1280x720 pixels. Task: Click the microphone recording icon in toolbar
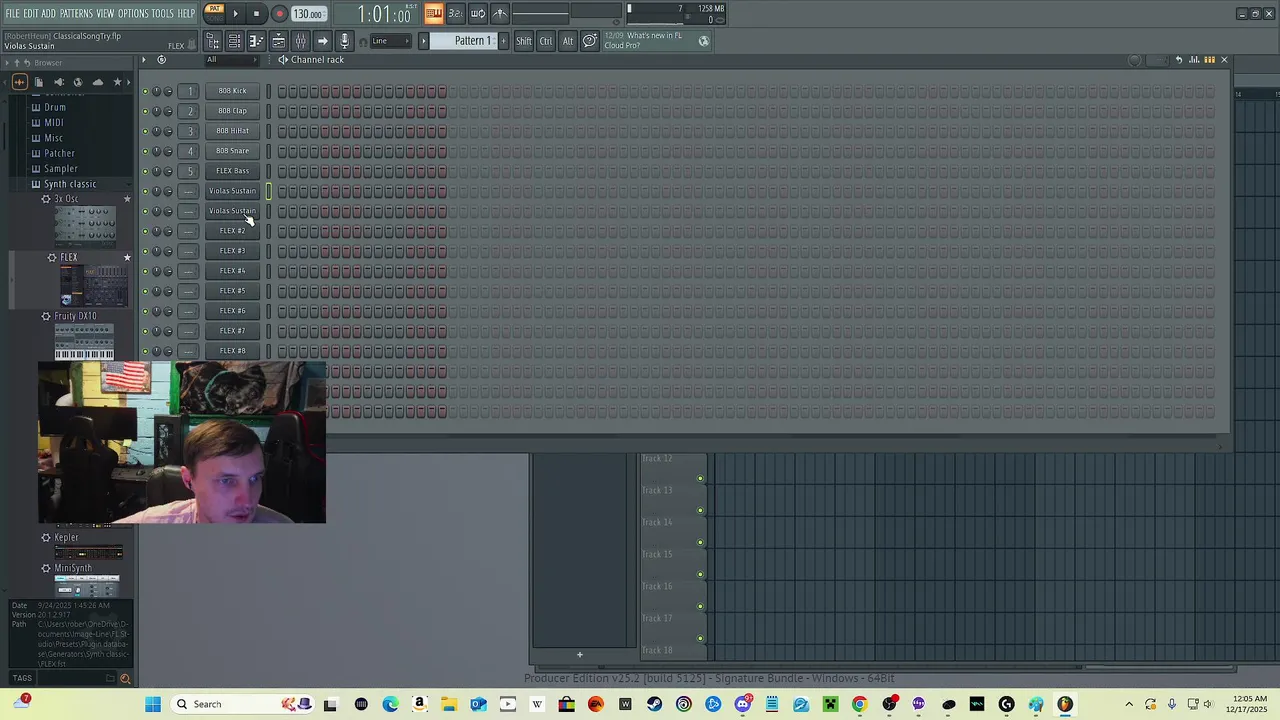point(344,41)
